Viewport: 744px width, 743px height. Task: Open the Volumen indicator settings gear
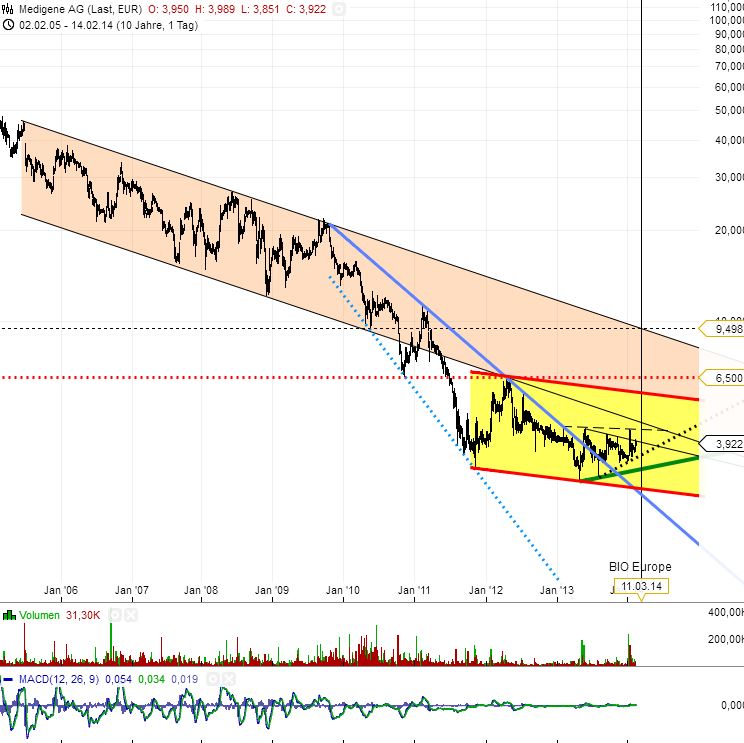(115, 615)
